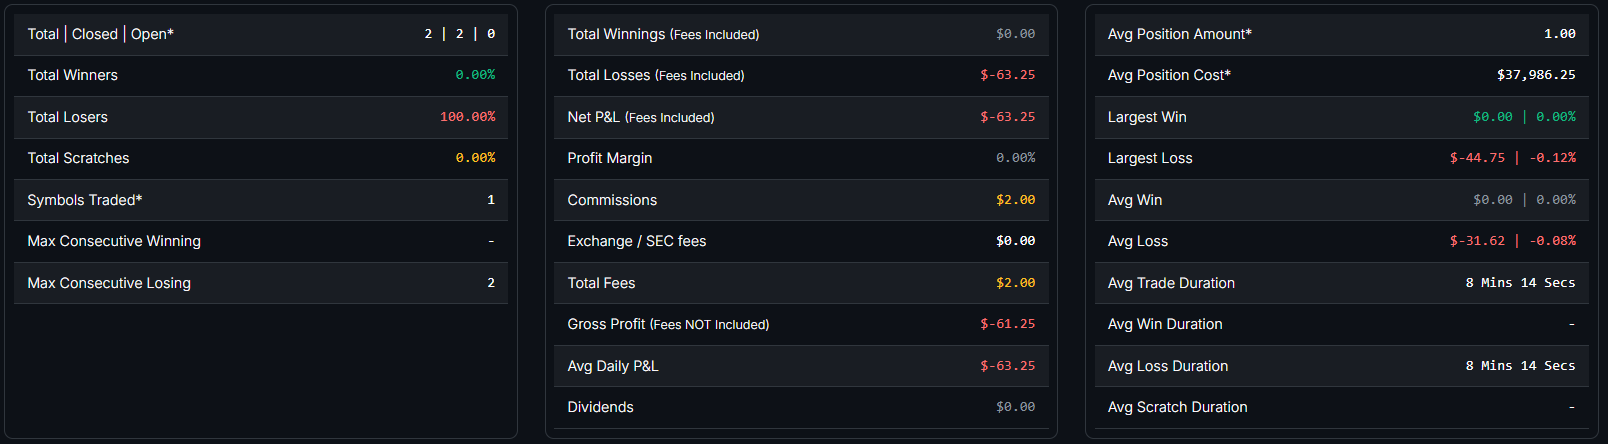Select the Dividends row
The image size is (1608, 444).
(x=801, y=407)
